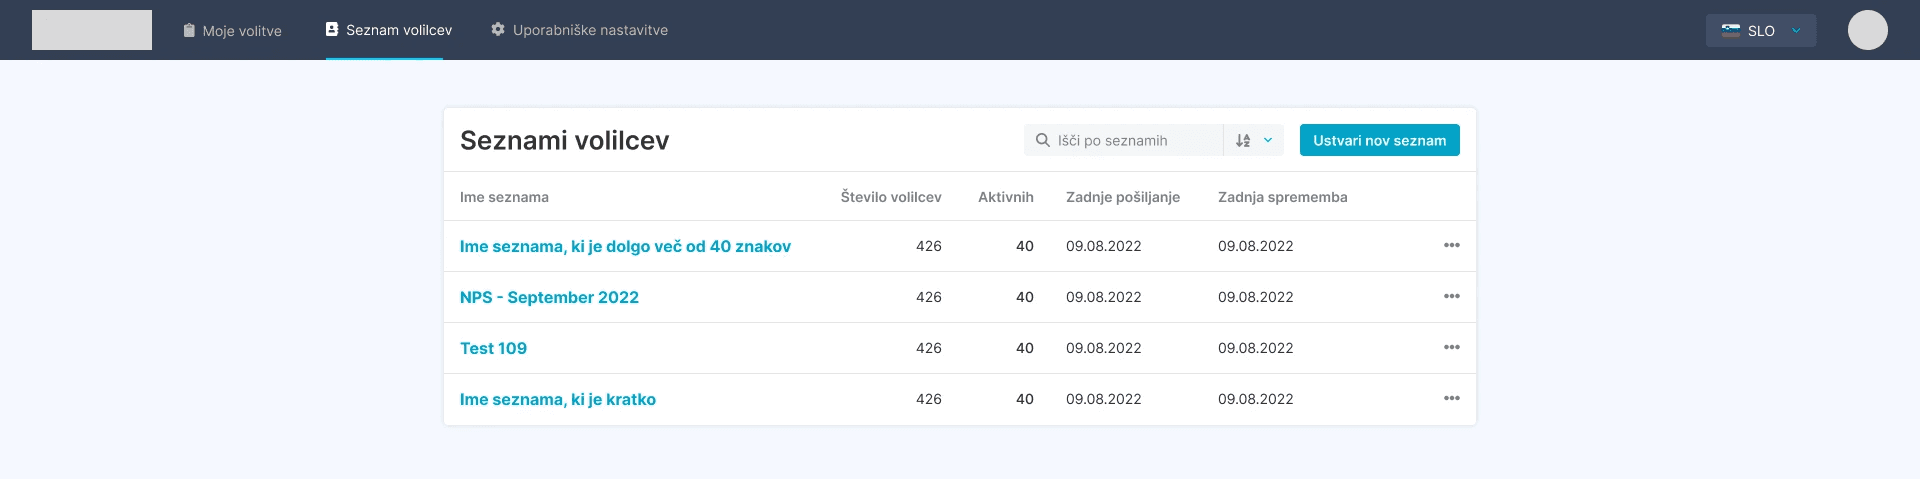
Task: Open the Test 109 list
Action: point(493,348)
